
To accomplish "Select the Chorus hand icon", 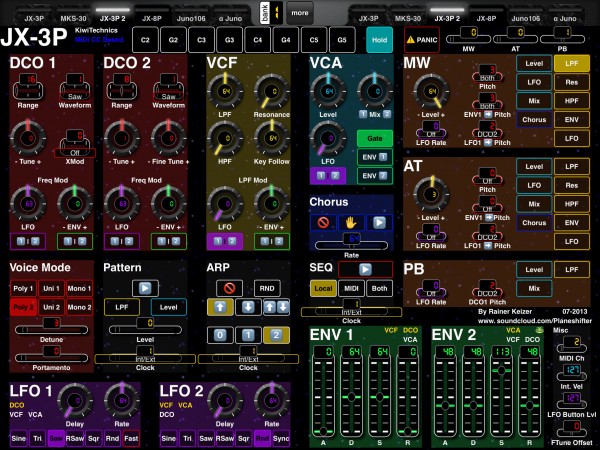I will [x=351, y=222].
